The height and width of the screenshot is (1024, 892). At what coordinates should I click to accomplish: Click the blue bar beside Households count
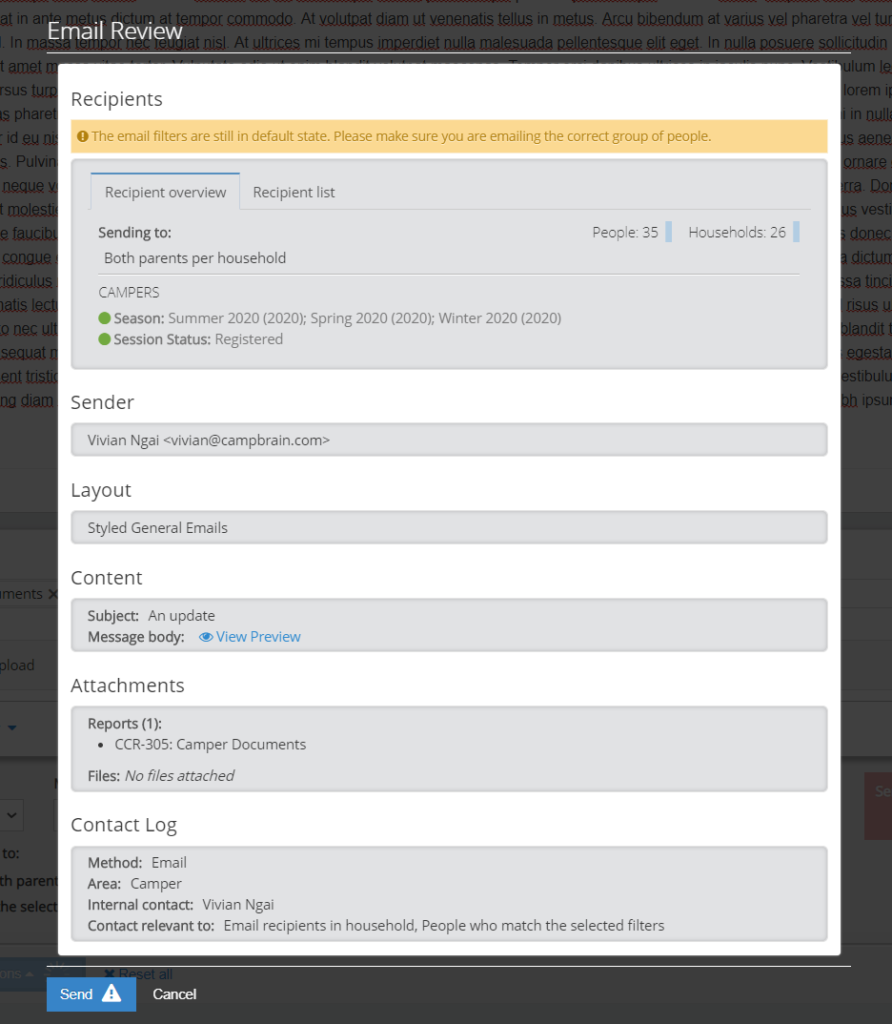click(796, 232)
